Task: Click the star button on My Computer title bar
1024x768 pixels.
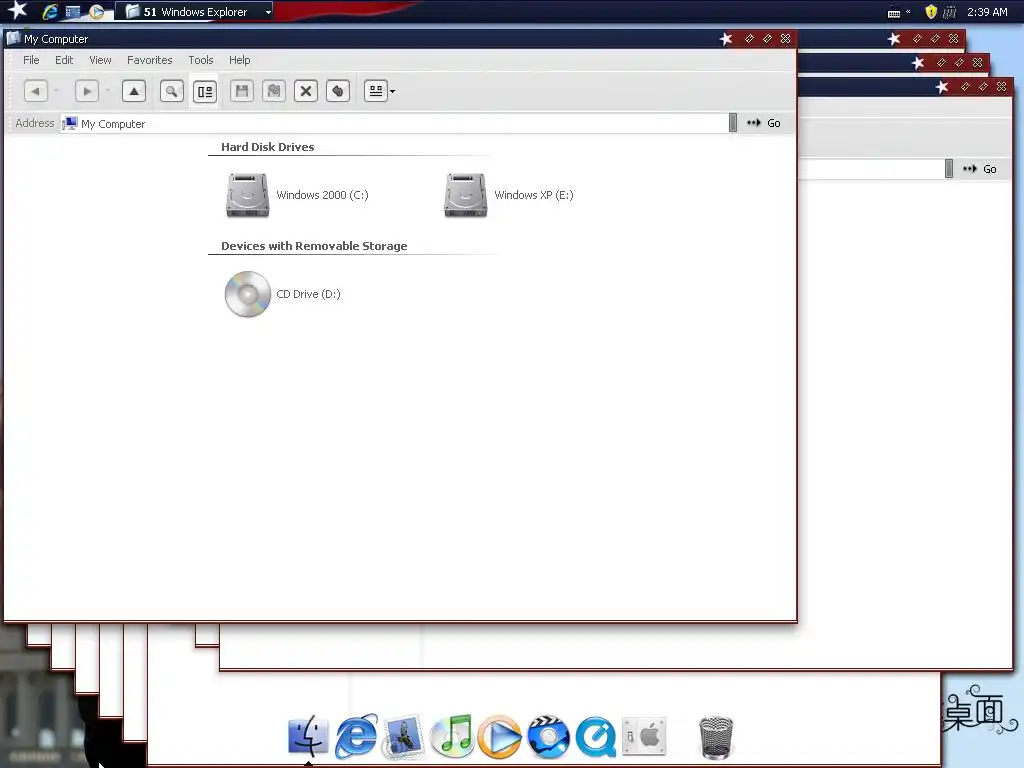Action: point(726,39)
